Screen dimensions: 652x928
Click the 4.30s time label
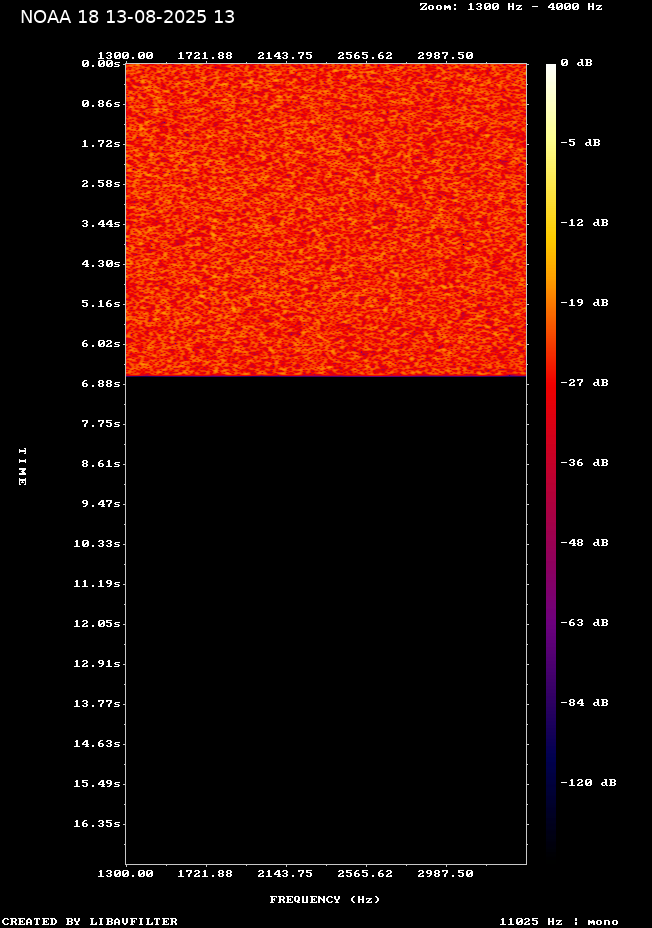pos(101,264)
